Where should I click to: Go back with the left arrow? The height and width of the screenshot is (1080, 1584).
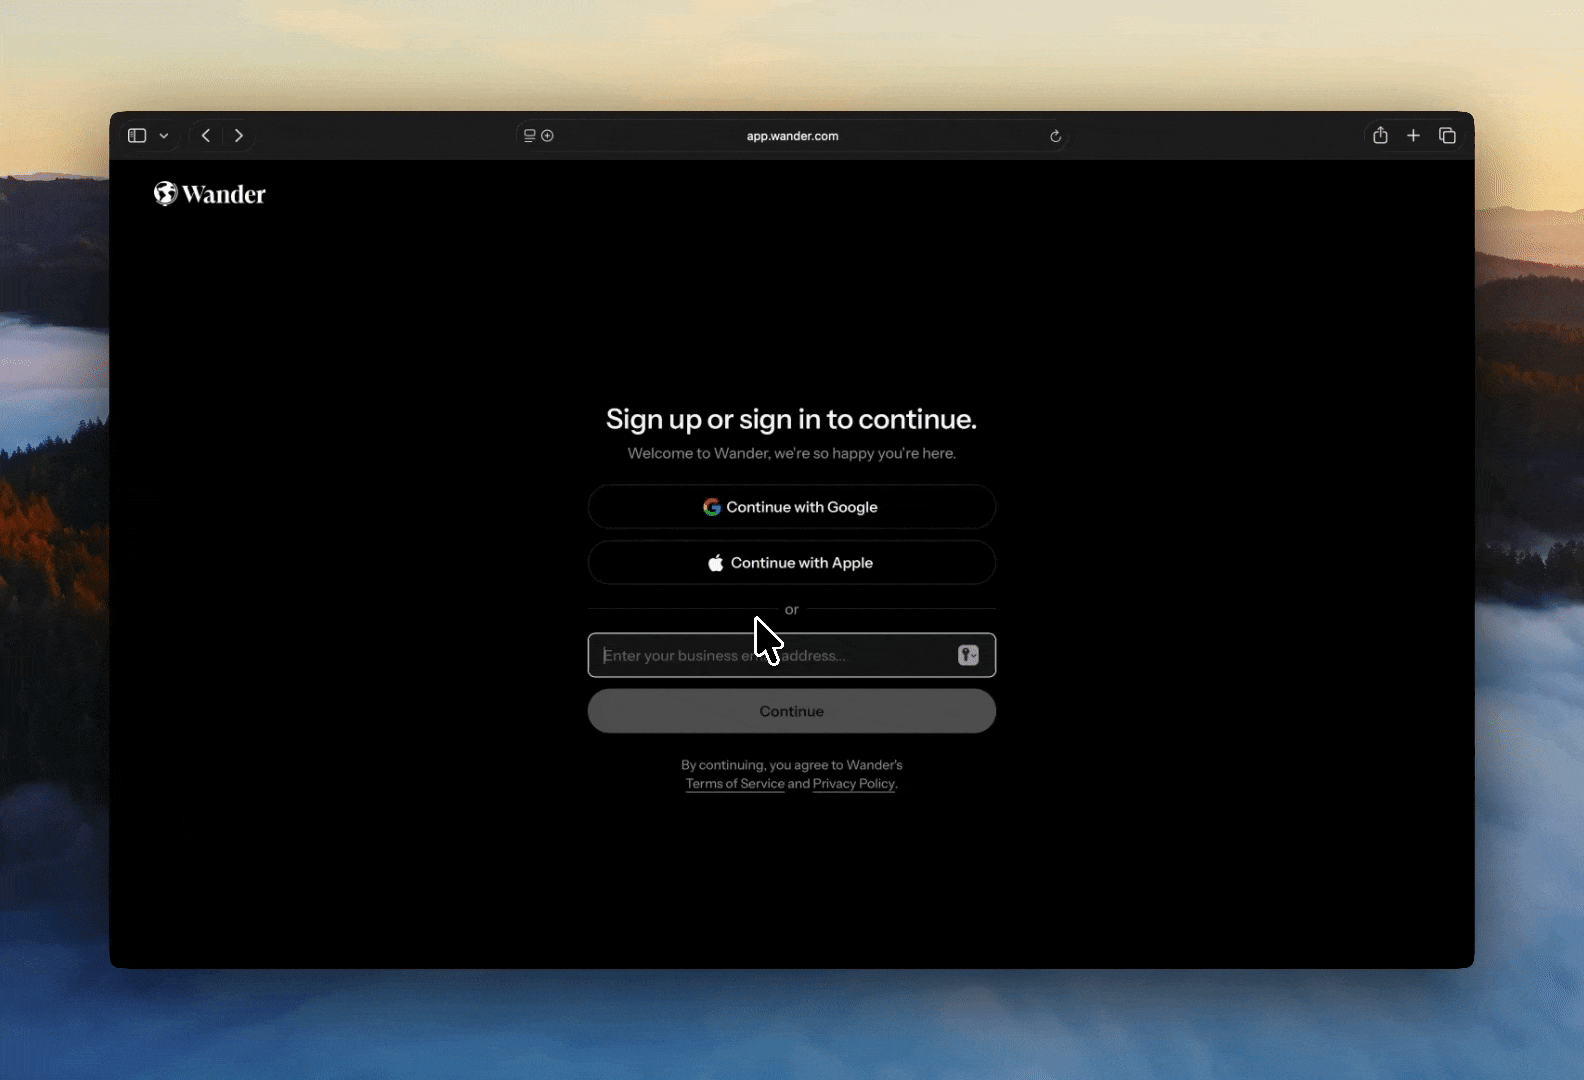point(206,136)
